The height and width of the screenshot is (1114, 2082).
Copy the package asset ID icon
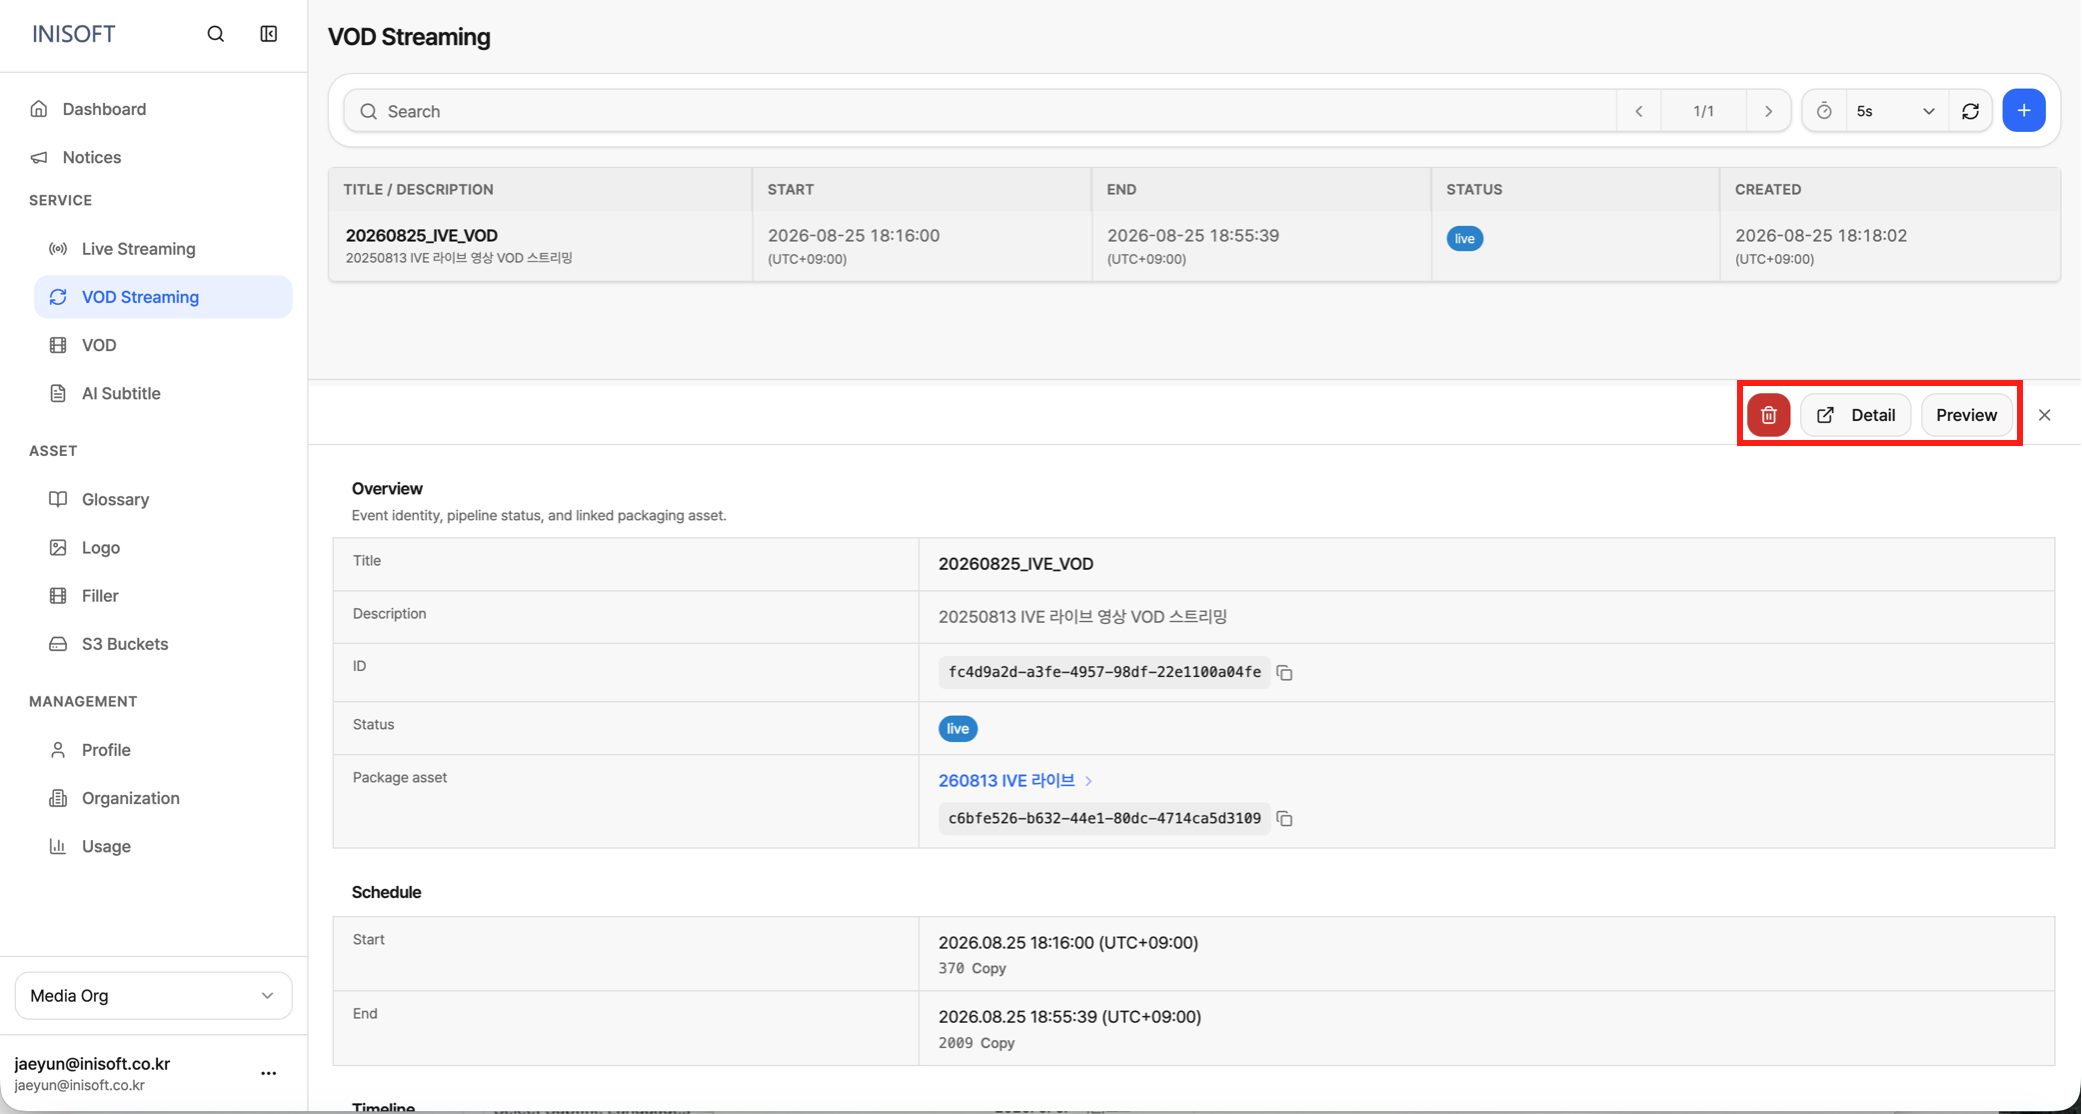point(1285,819)
